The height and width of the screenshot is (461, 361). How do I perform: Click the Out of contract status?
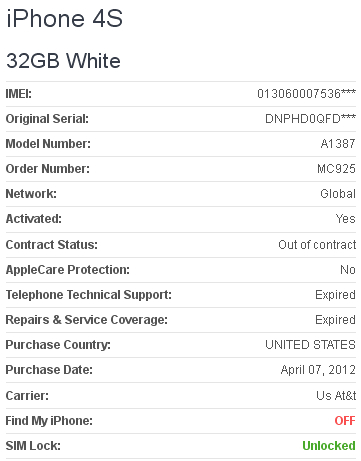(x=317, y=245)
